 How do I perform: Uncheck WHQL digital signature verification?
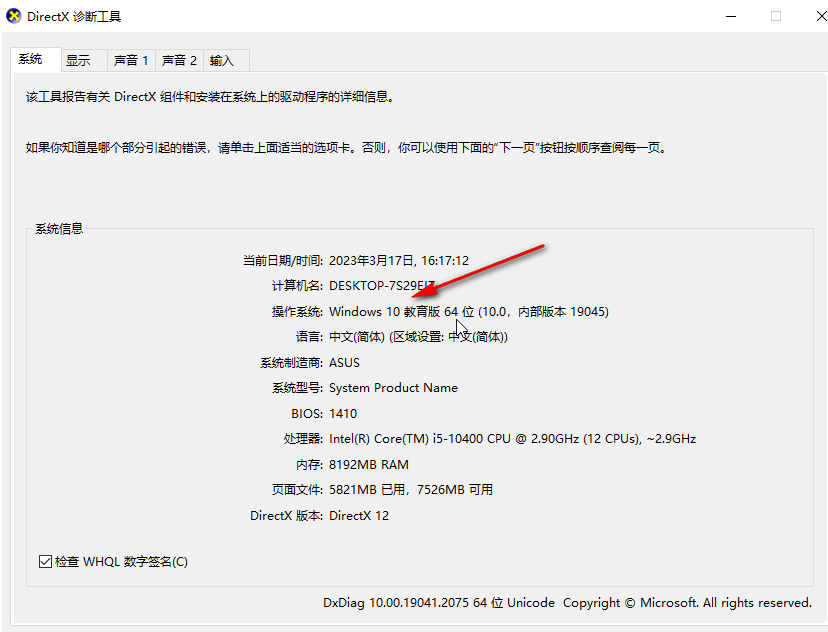pyautogui.click(x=45, y=561)
